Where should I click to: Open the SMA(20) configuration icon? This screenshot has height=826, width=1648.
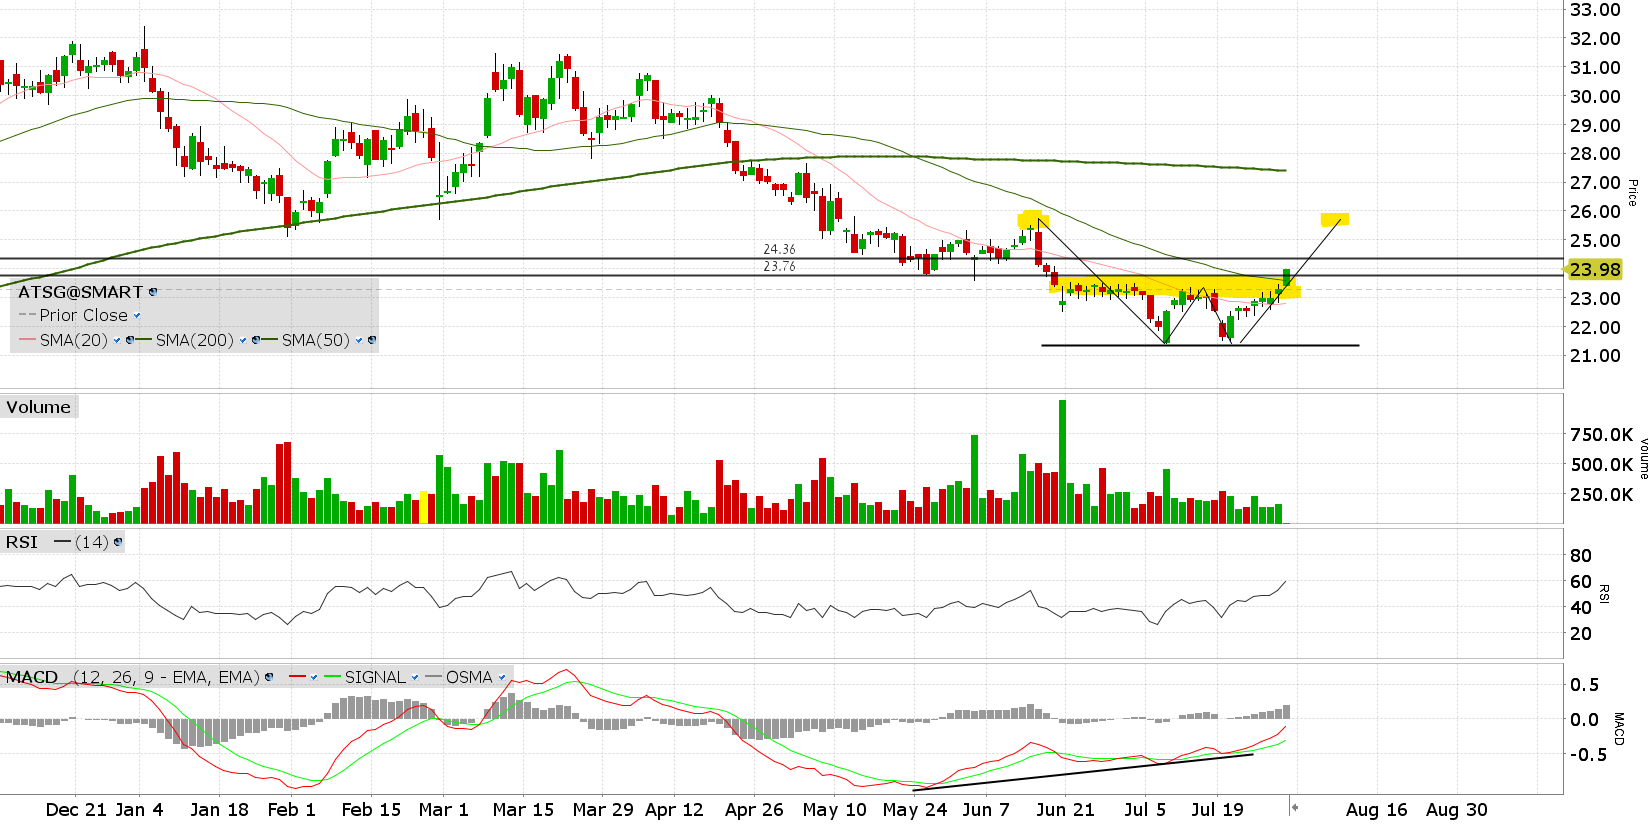[x=130, y=340]
